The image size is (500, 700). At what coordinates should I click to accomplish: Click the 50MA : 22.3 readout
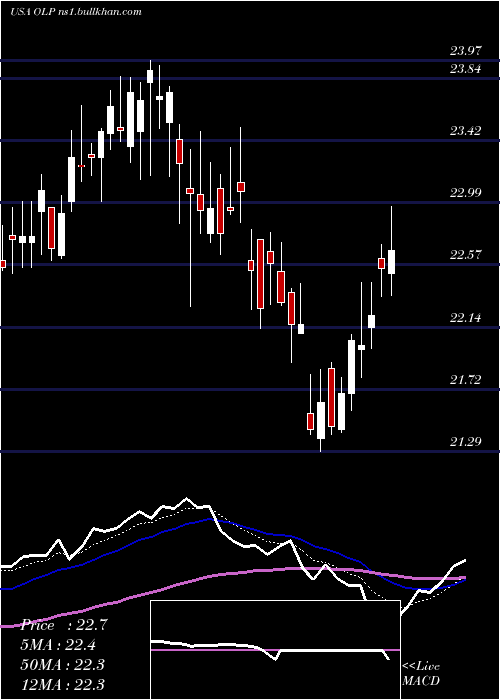(62, 664)
